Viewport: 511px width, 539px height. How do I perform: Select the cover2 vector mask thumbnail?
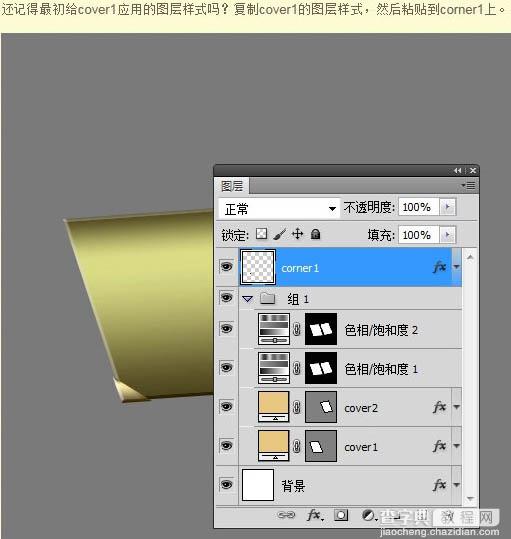(x=321, y=407)
